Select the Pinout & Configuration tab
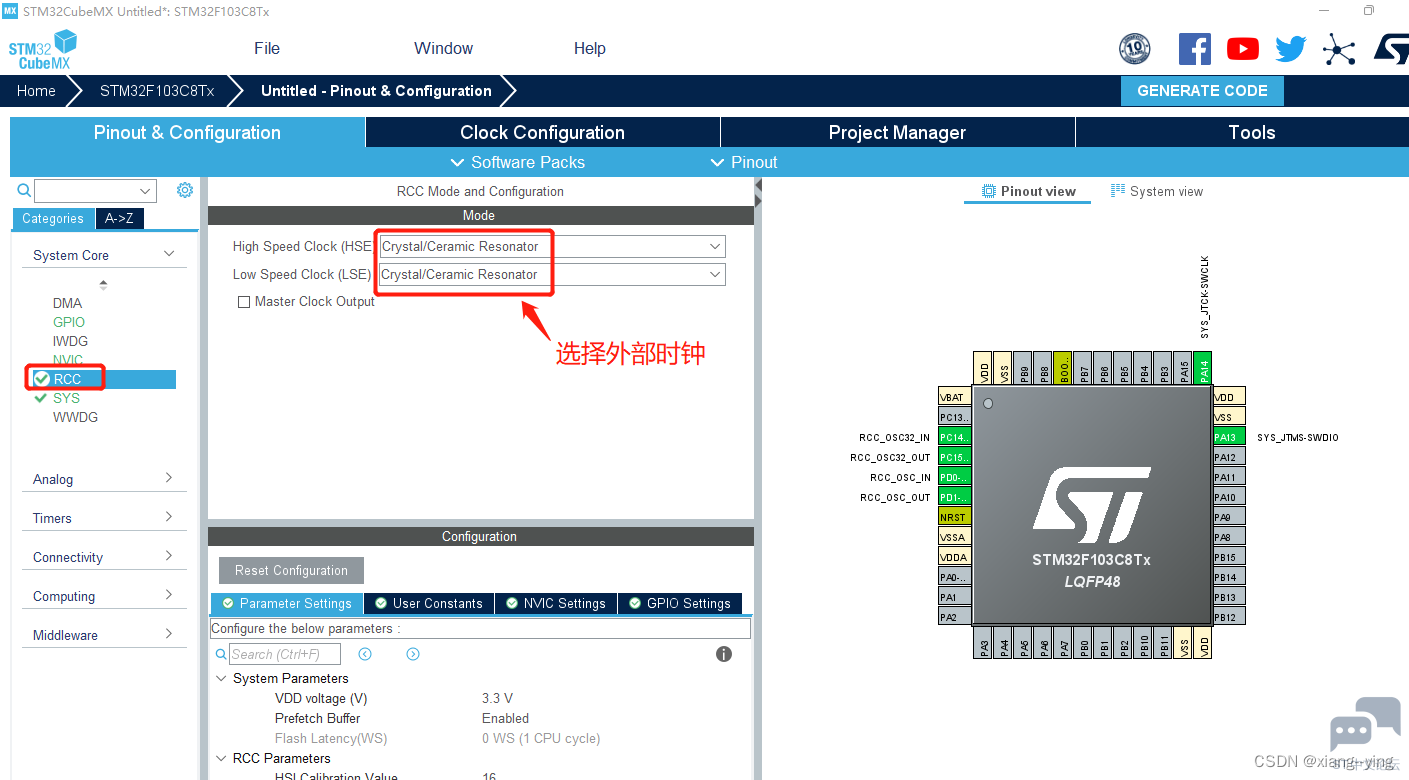The image size is (1409, 780). click(x=187, y=132)
